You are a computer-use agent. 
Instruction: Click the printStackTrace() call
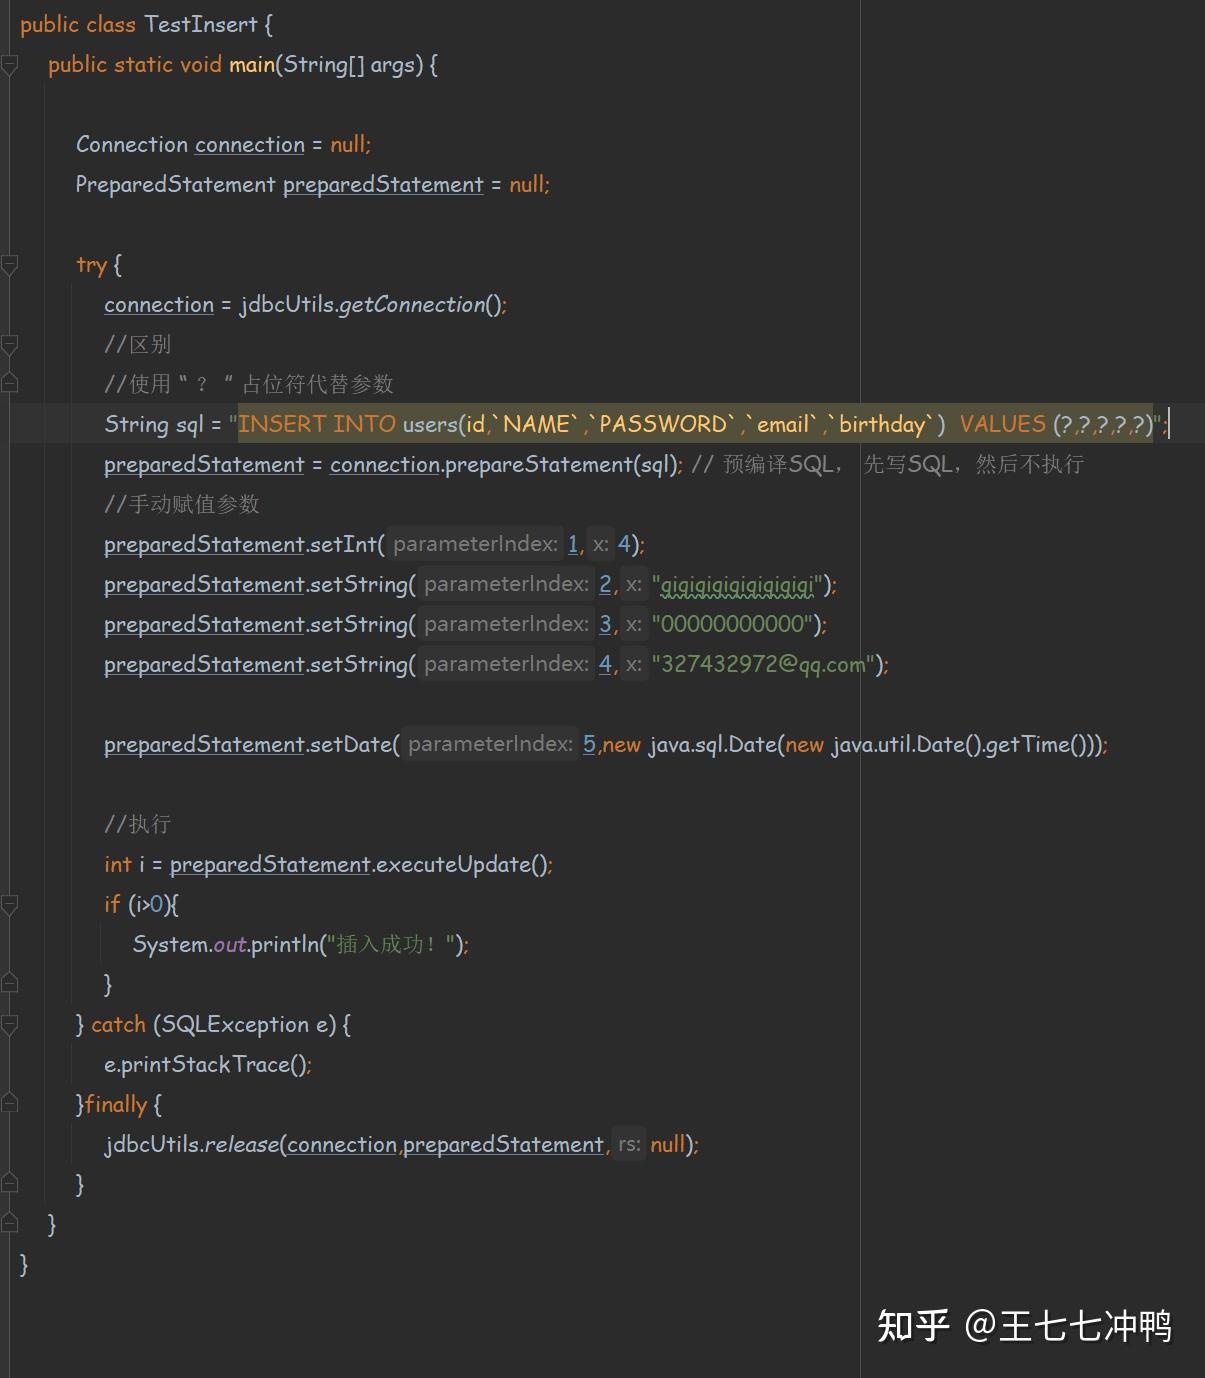(x=212, y=1064)
